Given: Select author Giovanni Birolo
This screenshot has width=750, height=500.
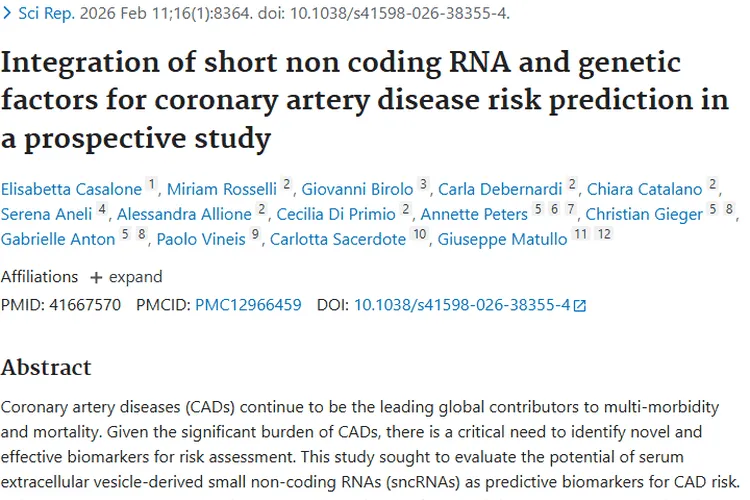Looking at the screenshot, I should click(358, 189).
